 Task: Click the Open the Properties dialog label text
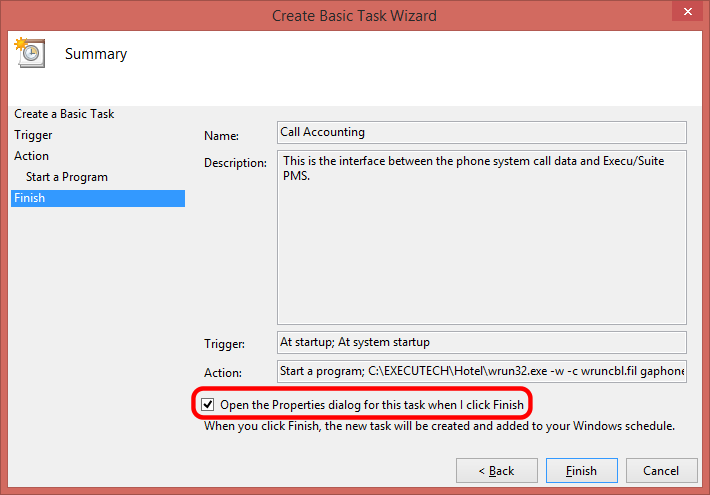[372, 404]
